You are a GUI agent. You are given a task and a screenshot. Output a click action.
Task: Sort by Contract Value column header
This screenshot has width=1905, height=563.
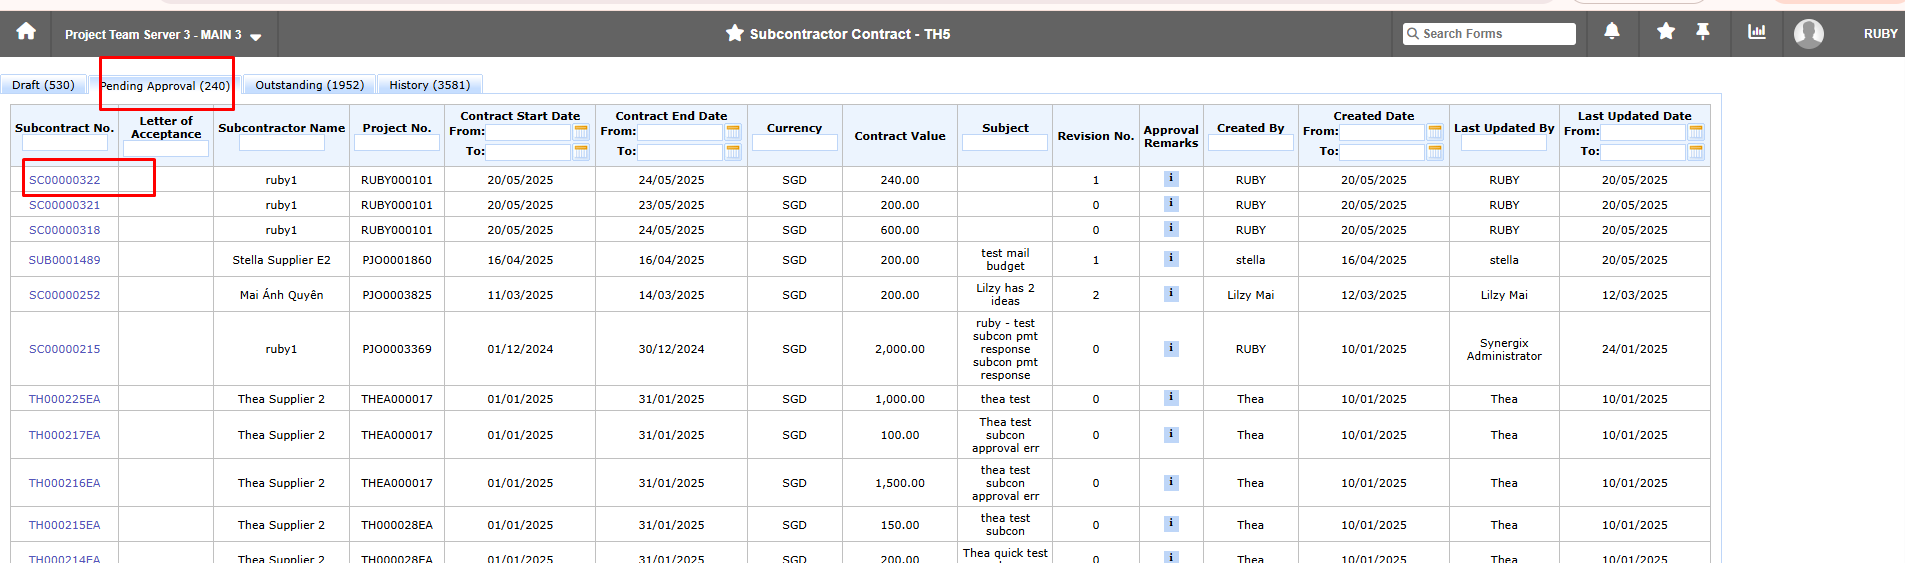click(x=900, y=136)
